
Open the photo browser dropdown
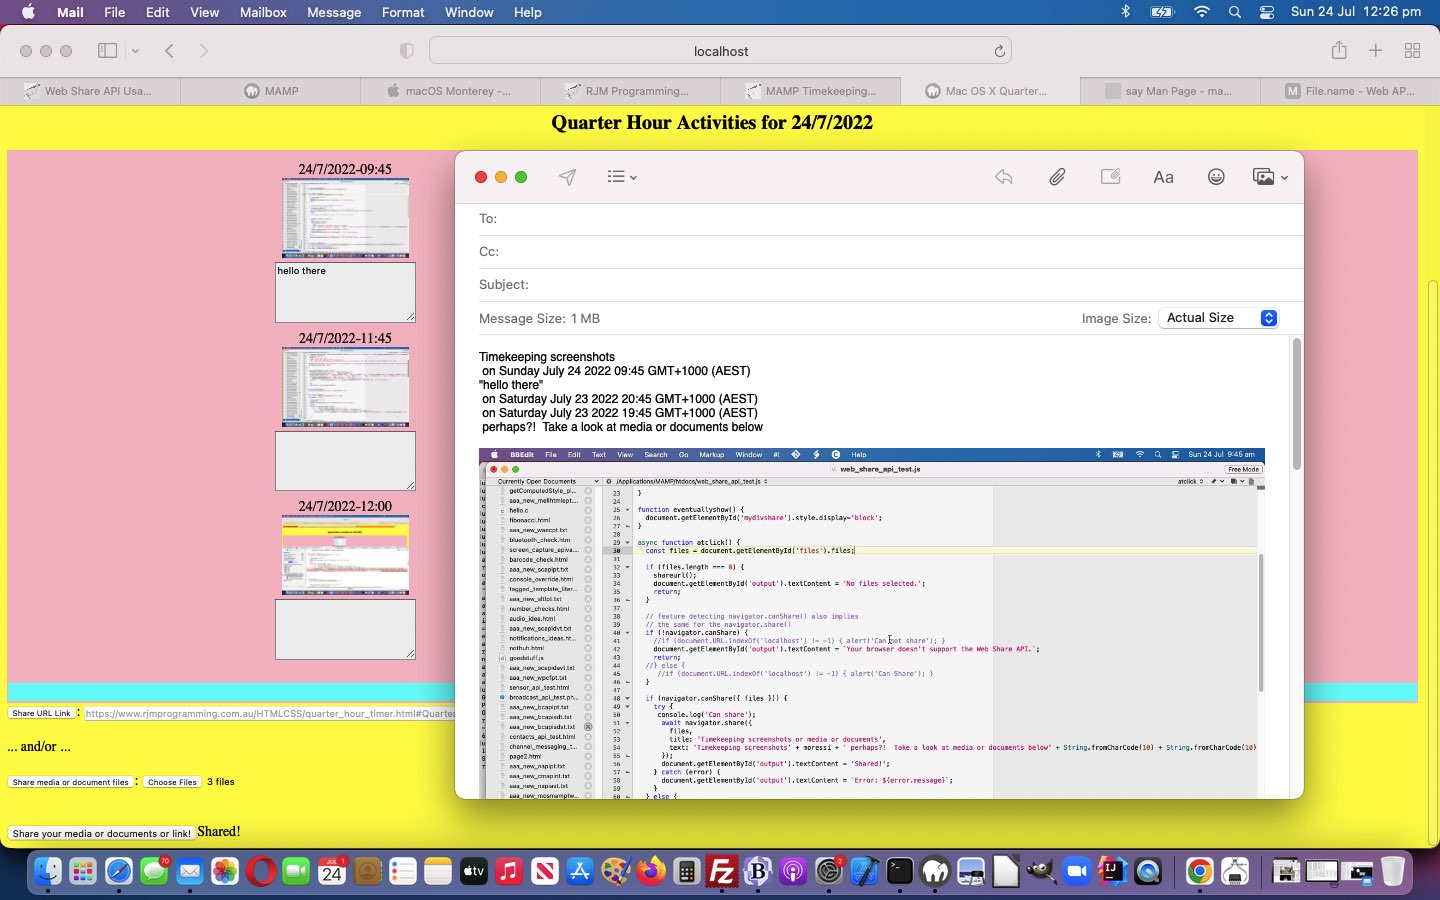tap(1270, 177)
